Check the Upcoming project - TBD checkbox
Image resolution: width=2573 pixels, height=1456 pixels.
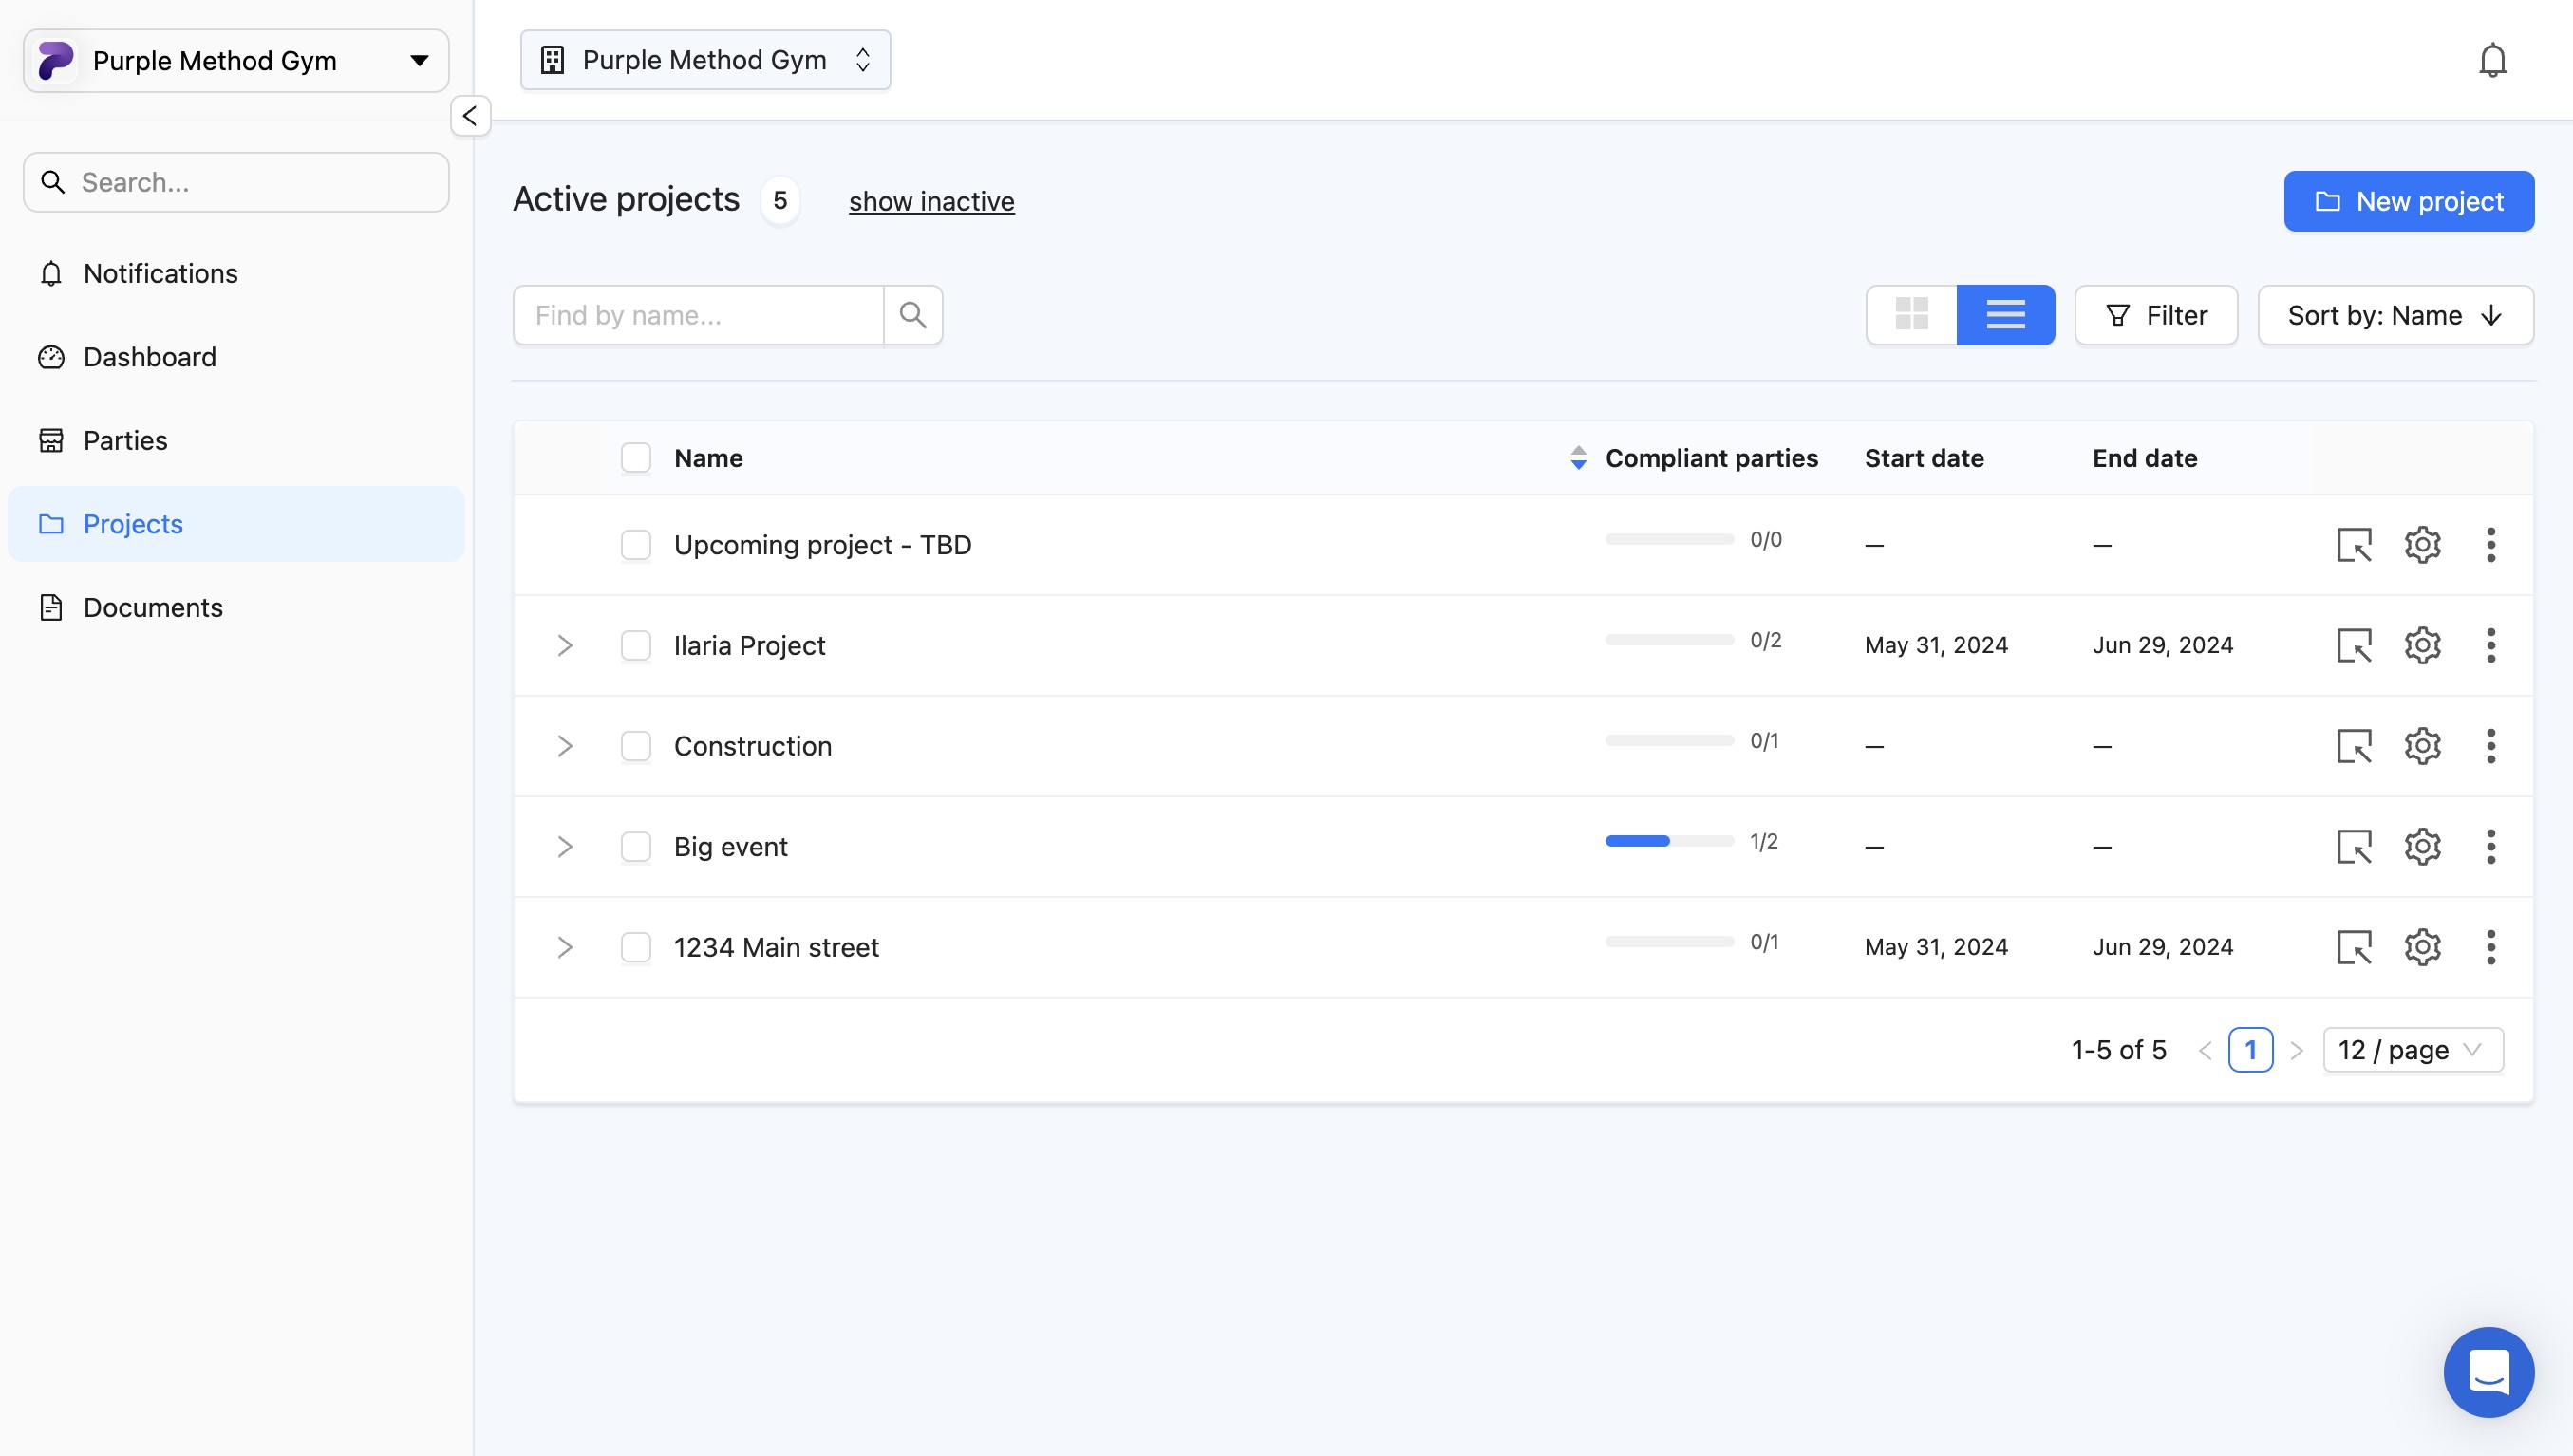click(636, 545)
